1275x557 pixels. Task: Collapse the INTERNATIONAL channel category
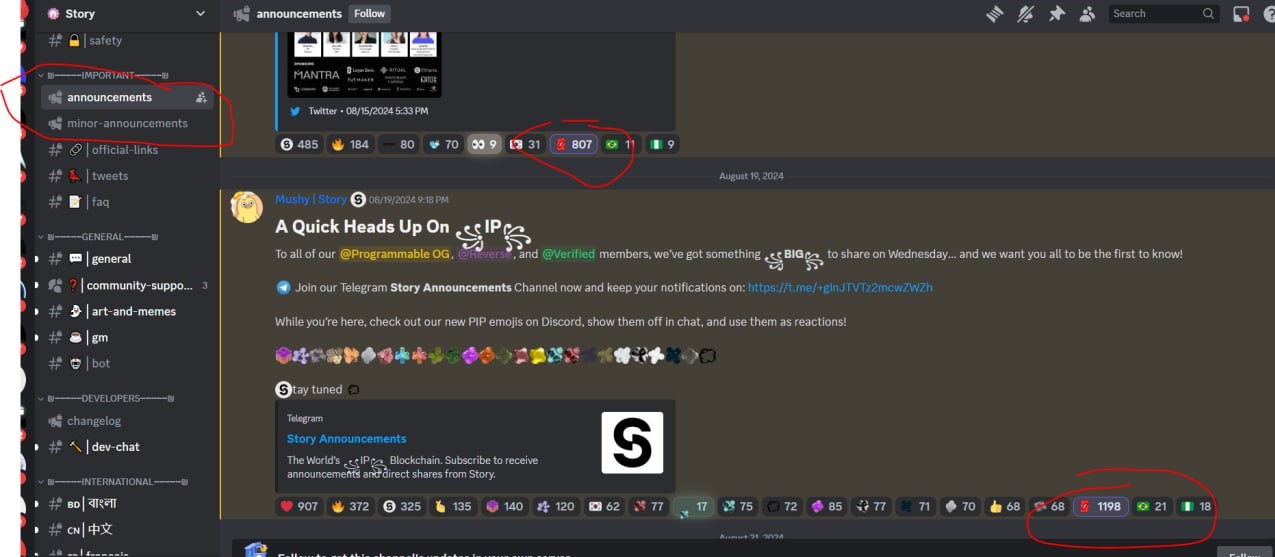pos(114,481)
